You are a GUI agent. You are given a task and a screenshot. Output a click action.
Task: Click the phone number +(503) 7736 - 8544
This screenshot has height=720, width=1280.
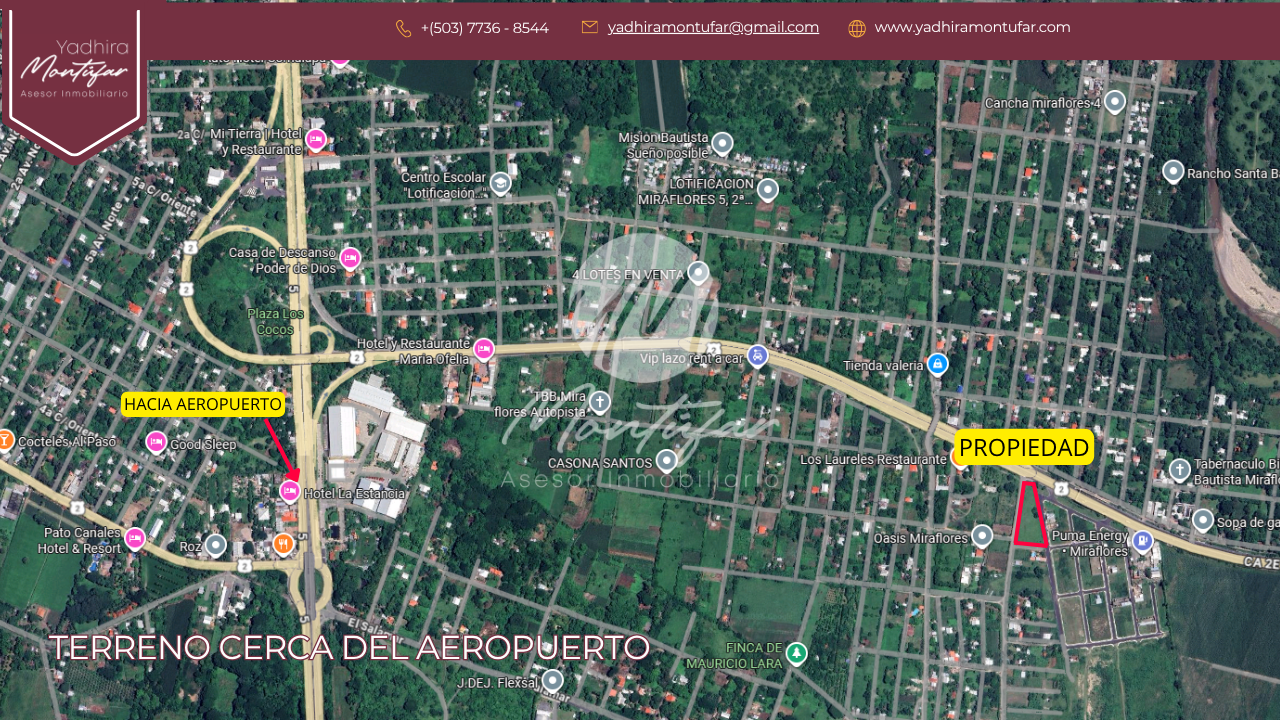485,28
